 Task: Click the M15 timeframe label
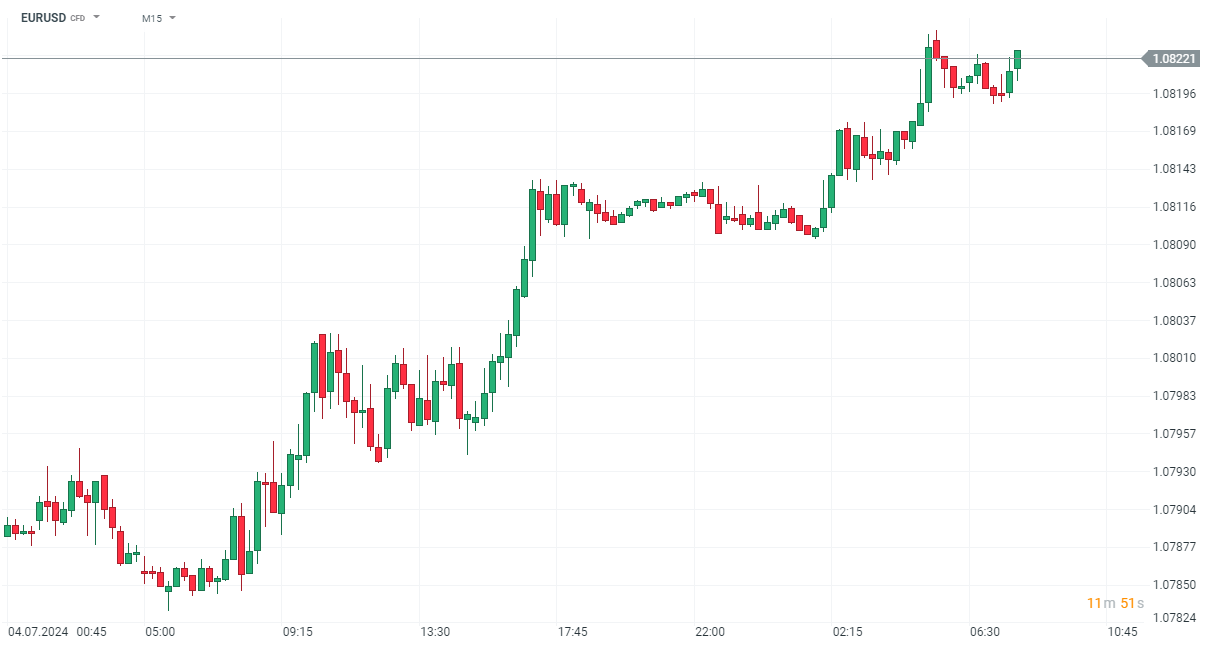pos(152,18)
